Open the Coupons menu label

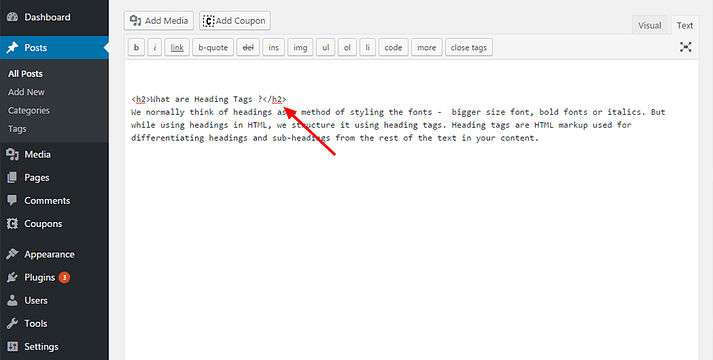point(43,224)
